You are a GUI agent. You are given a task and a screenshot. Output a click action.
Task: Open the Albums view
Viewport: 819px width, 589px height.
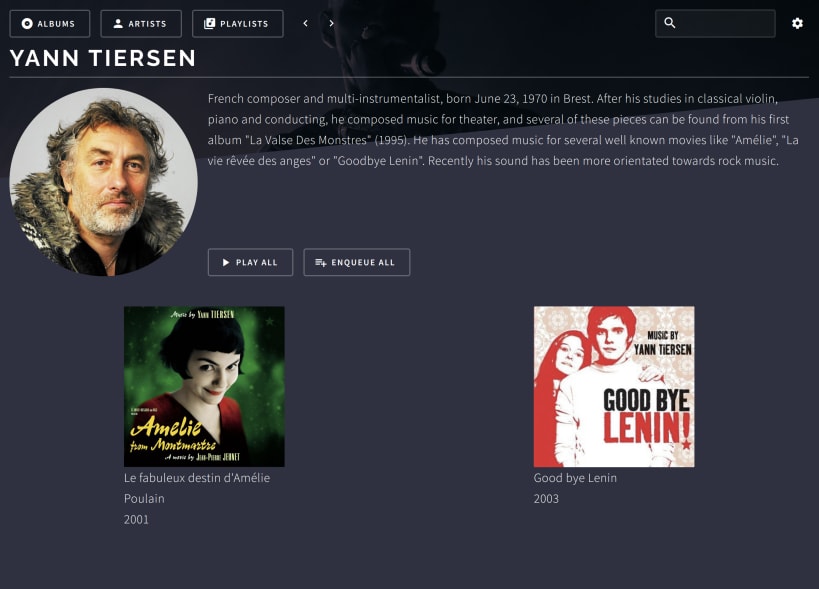(x=50, y=23)
